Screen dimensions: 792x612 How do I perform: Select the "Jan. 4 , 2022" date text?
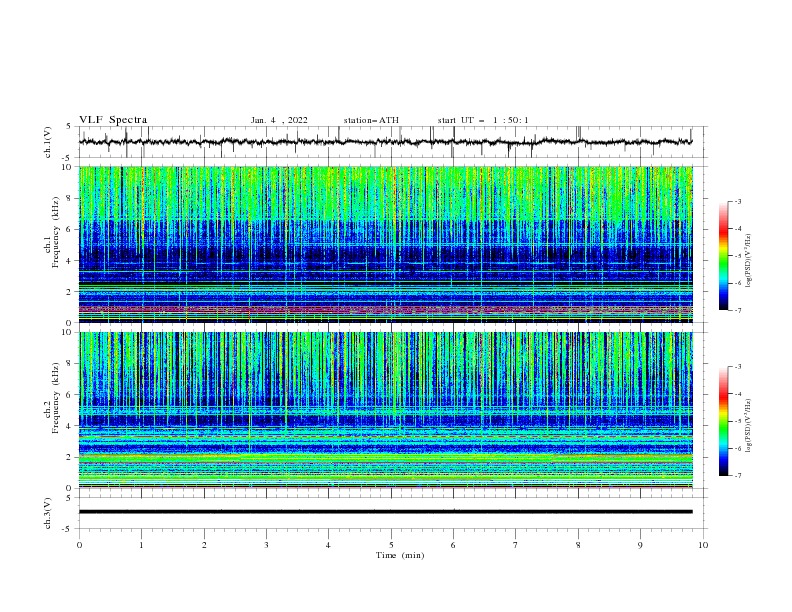[279, 120]
